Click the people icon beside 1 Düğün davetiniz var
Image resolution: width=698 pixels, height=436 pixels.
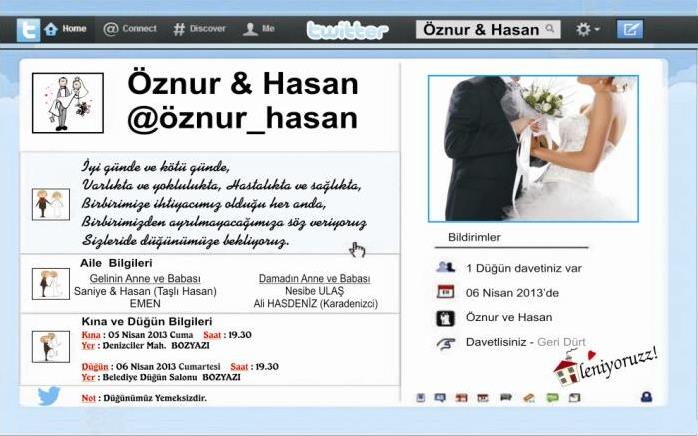[x=445, y=267]
